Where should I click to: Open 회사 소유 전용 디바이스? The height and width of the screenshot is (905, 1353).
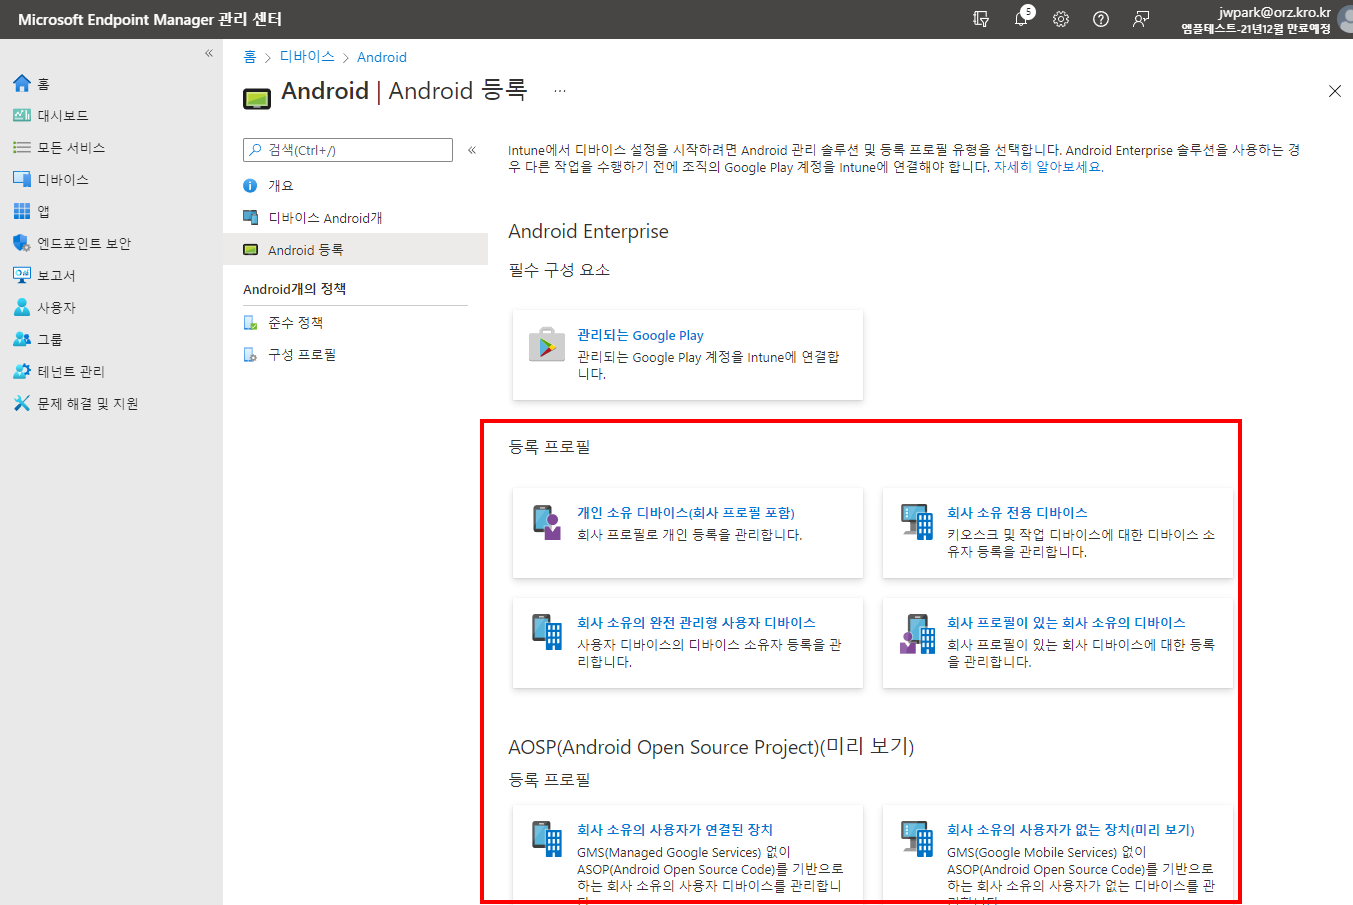1017,513
